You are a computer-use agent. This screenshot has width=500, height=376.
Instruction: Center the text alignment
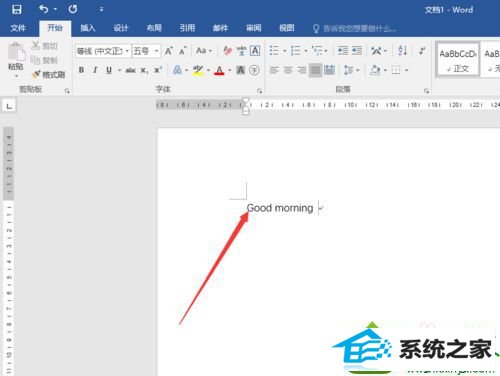pyautogui.click(x=288, y=70)
